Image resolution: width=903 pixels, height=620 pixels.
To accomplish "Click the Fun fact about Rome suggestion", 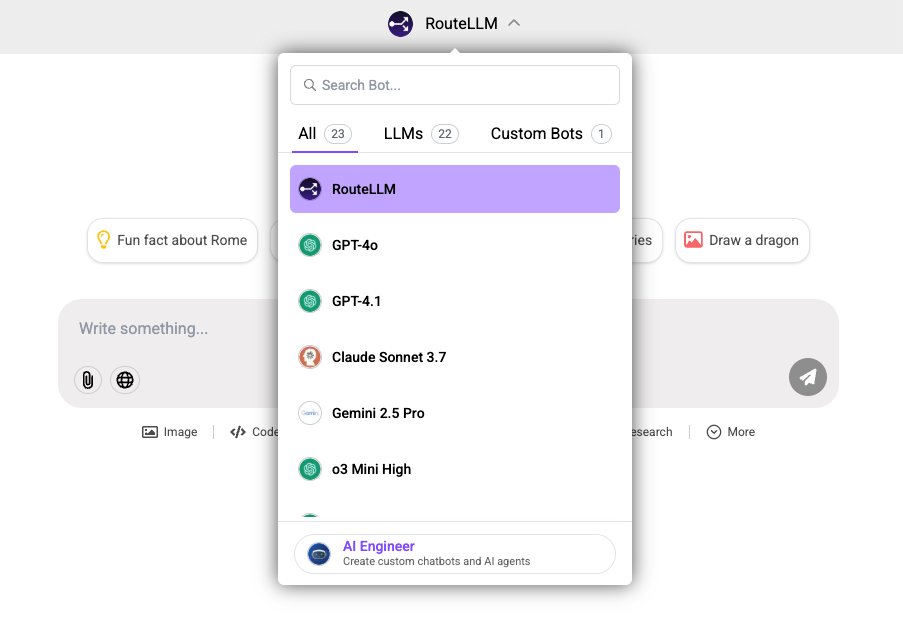I will pyautogui.click(x=172, y=241).
